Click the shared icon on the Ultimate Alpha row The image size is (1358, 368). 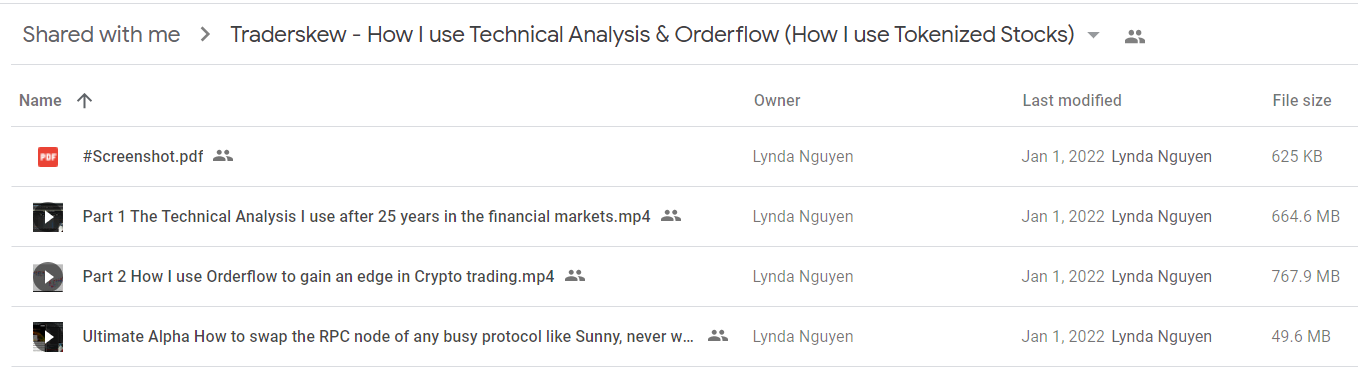[x=718, y=336]
